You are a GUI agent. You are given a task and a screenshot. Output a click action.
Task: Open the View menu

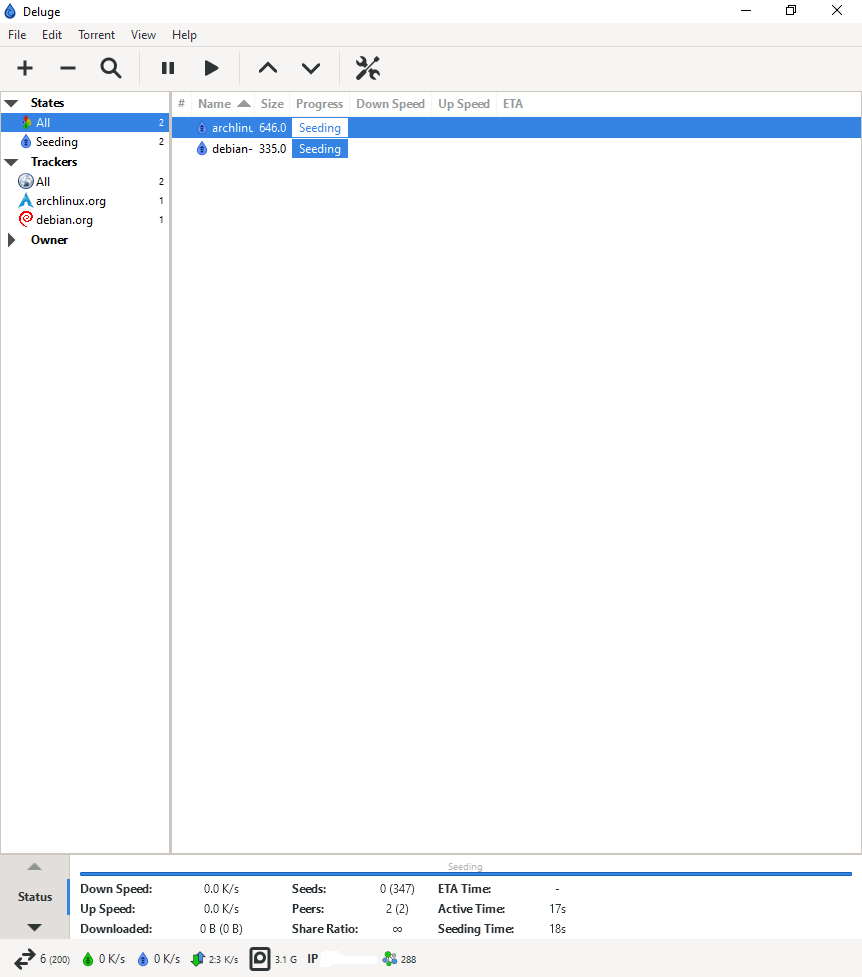[x=143, y=35]
